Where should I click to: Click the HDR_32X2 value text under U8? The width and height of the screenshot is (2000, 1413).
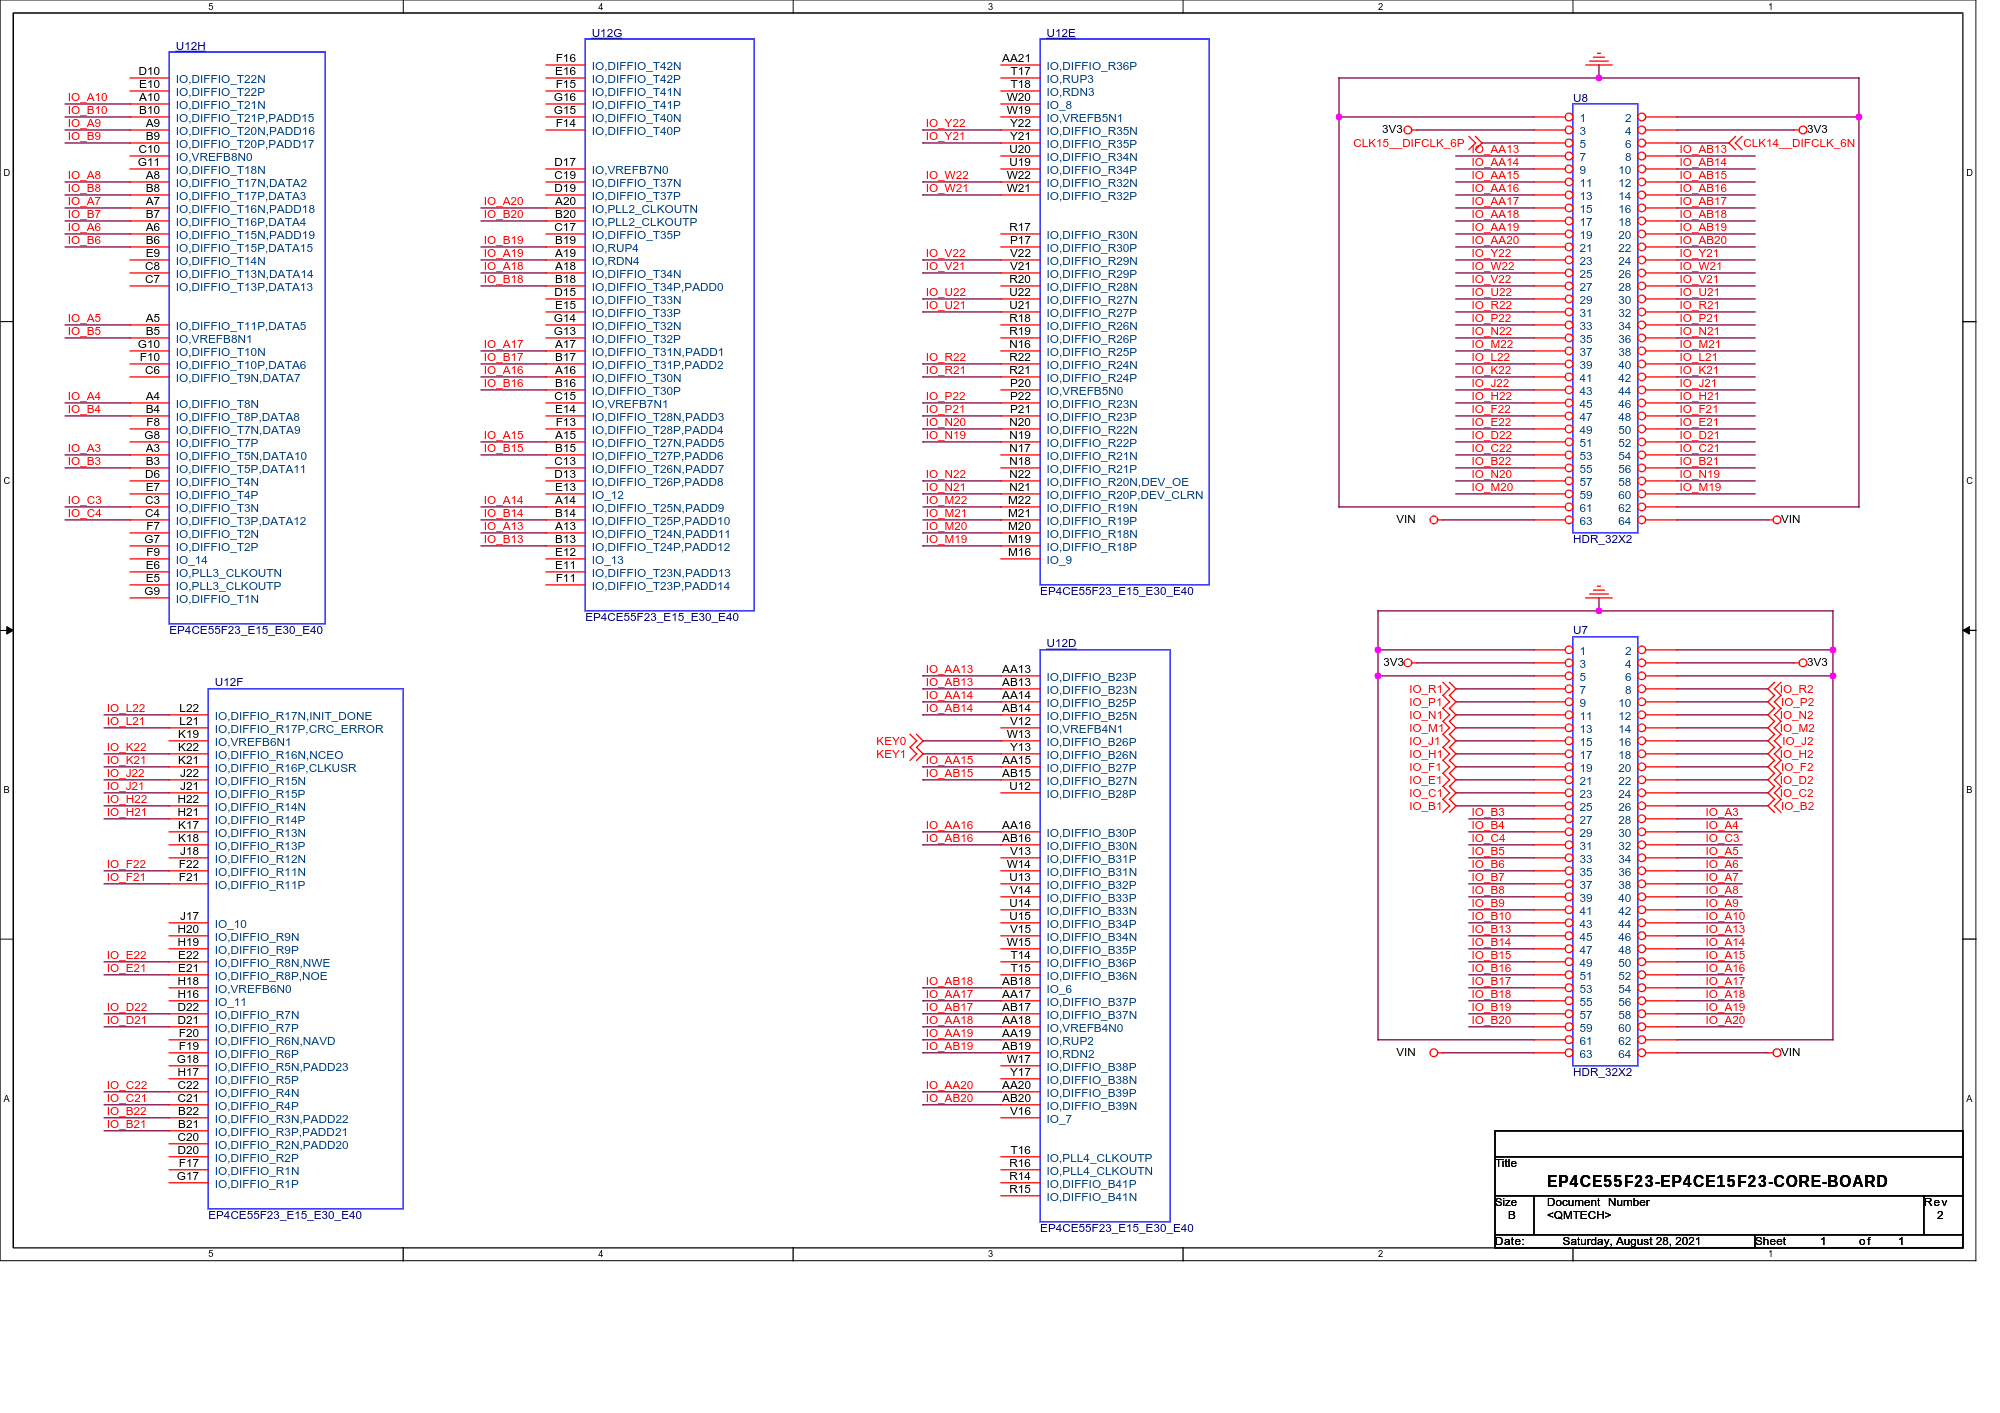(1601, 539)
